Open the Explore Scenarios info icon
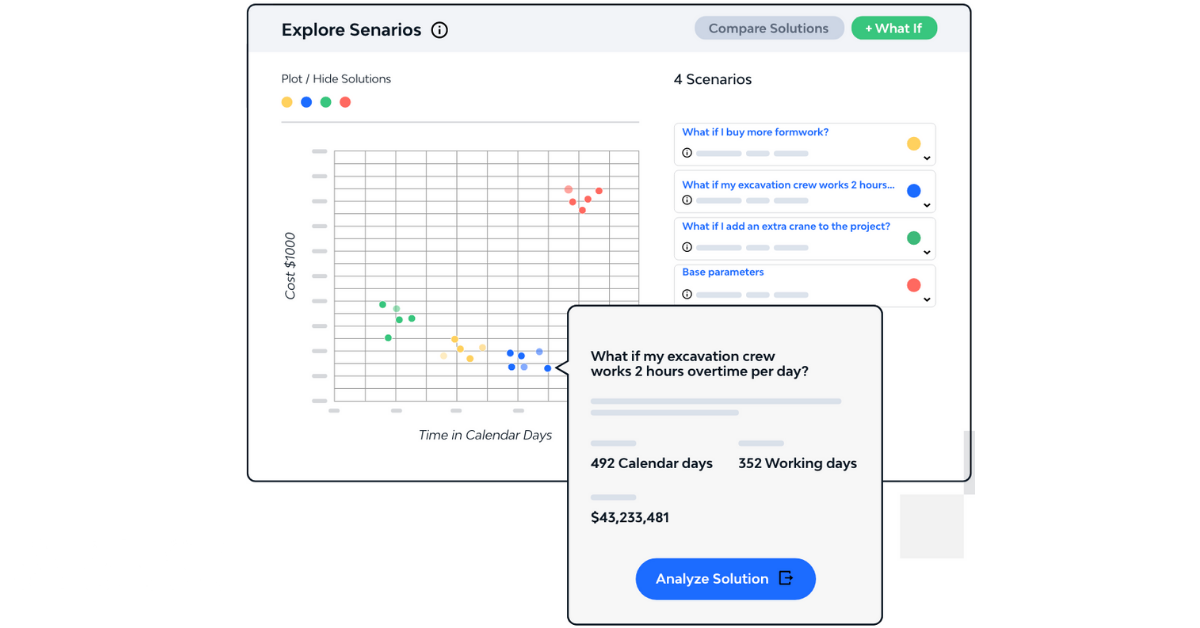1200x628 pixels. click(439, 30)
